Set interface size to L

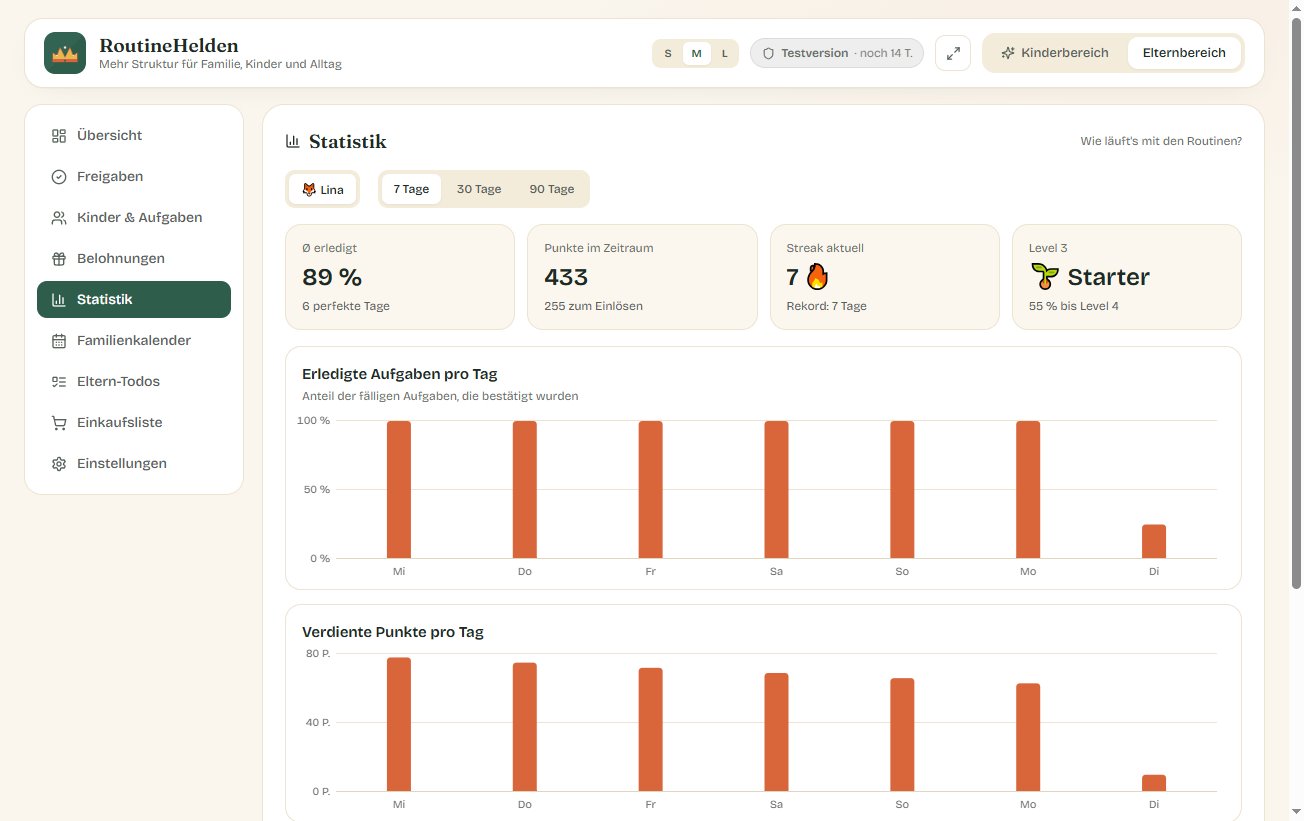click(x=725, y=53)
